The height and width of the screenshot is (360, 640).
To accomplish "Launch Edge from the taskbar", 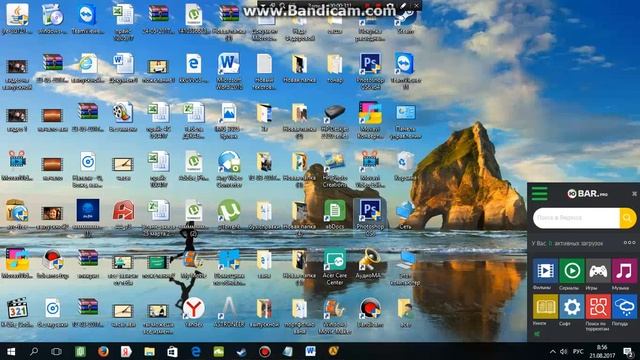I will click(x=196, y=351).
